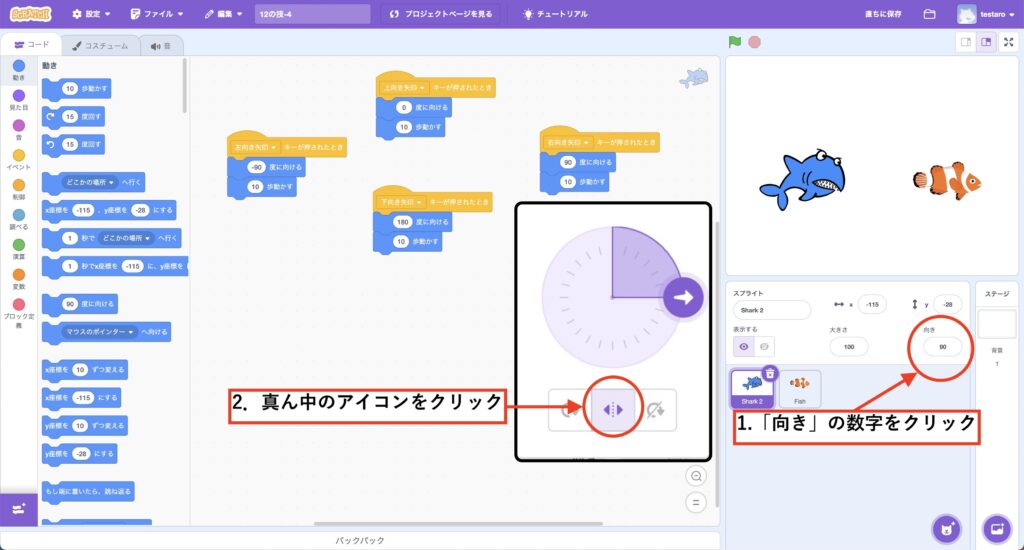
Task: Switch to the 音 sounds tab
Action: (160, 46)
